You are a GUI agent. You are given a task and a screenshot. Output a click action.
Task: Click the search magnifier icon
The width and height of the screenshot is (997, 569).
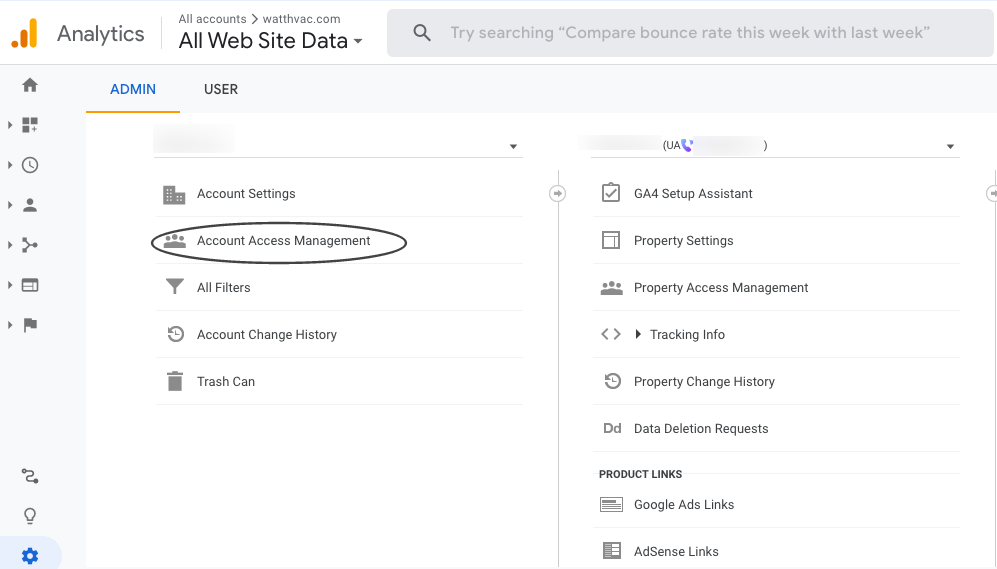coord(422,32)
